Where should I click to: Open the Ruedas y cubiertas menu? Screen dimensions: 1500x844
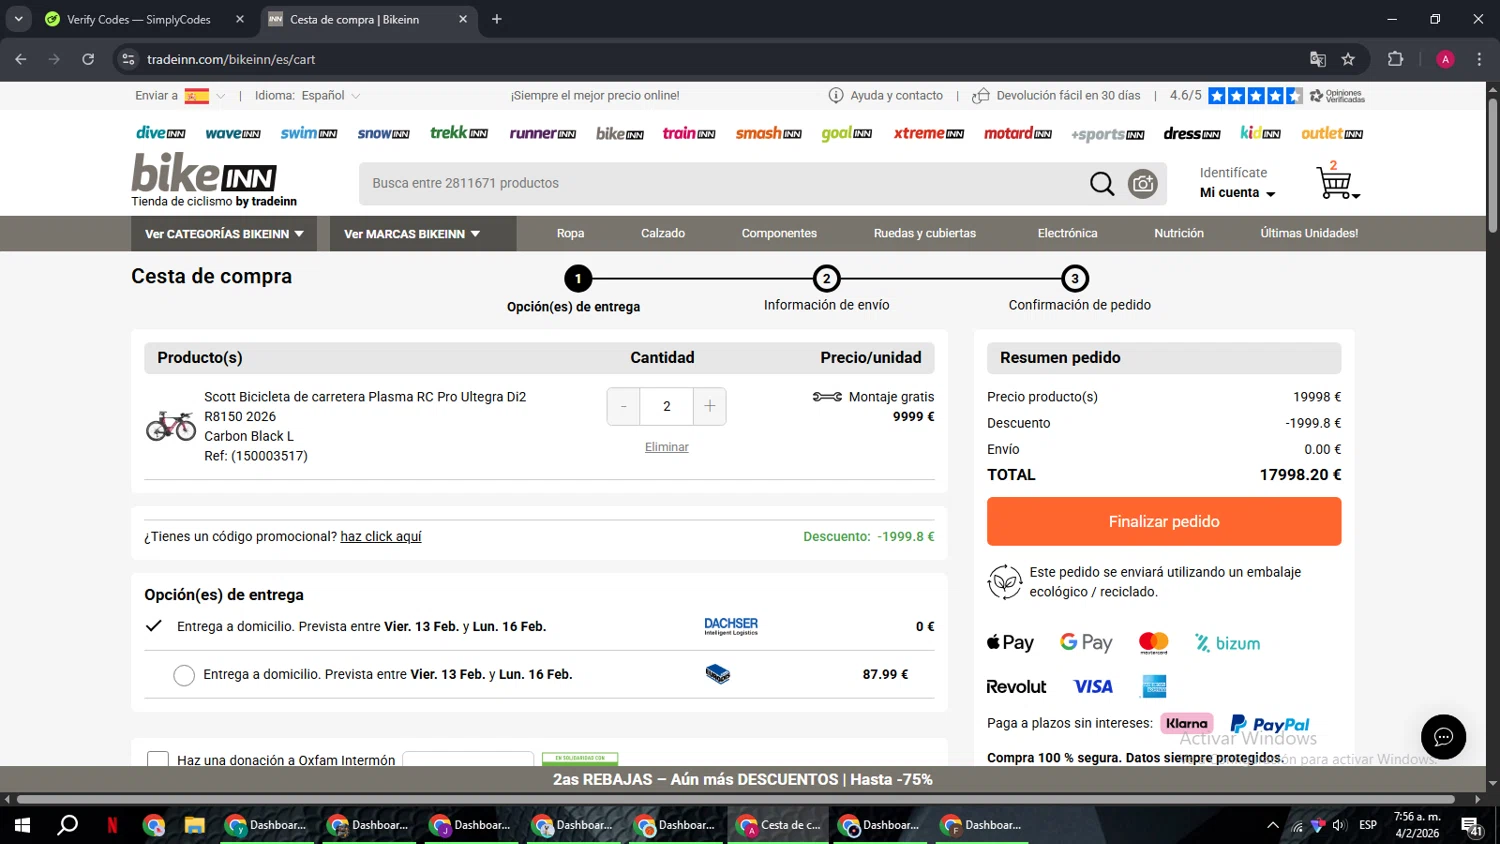pyautogui.click(x=925, y=233)
